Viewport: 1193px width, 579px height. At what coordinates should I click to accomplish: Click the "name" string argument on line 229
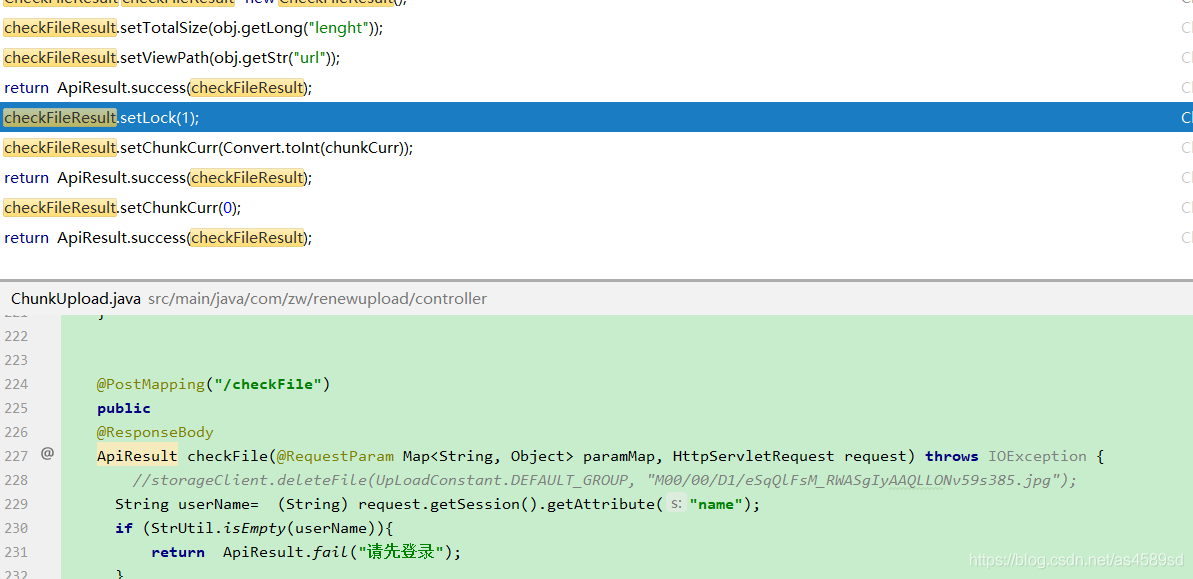click(716, 504)
